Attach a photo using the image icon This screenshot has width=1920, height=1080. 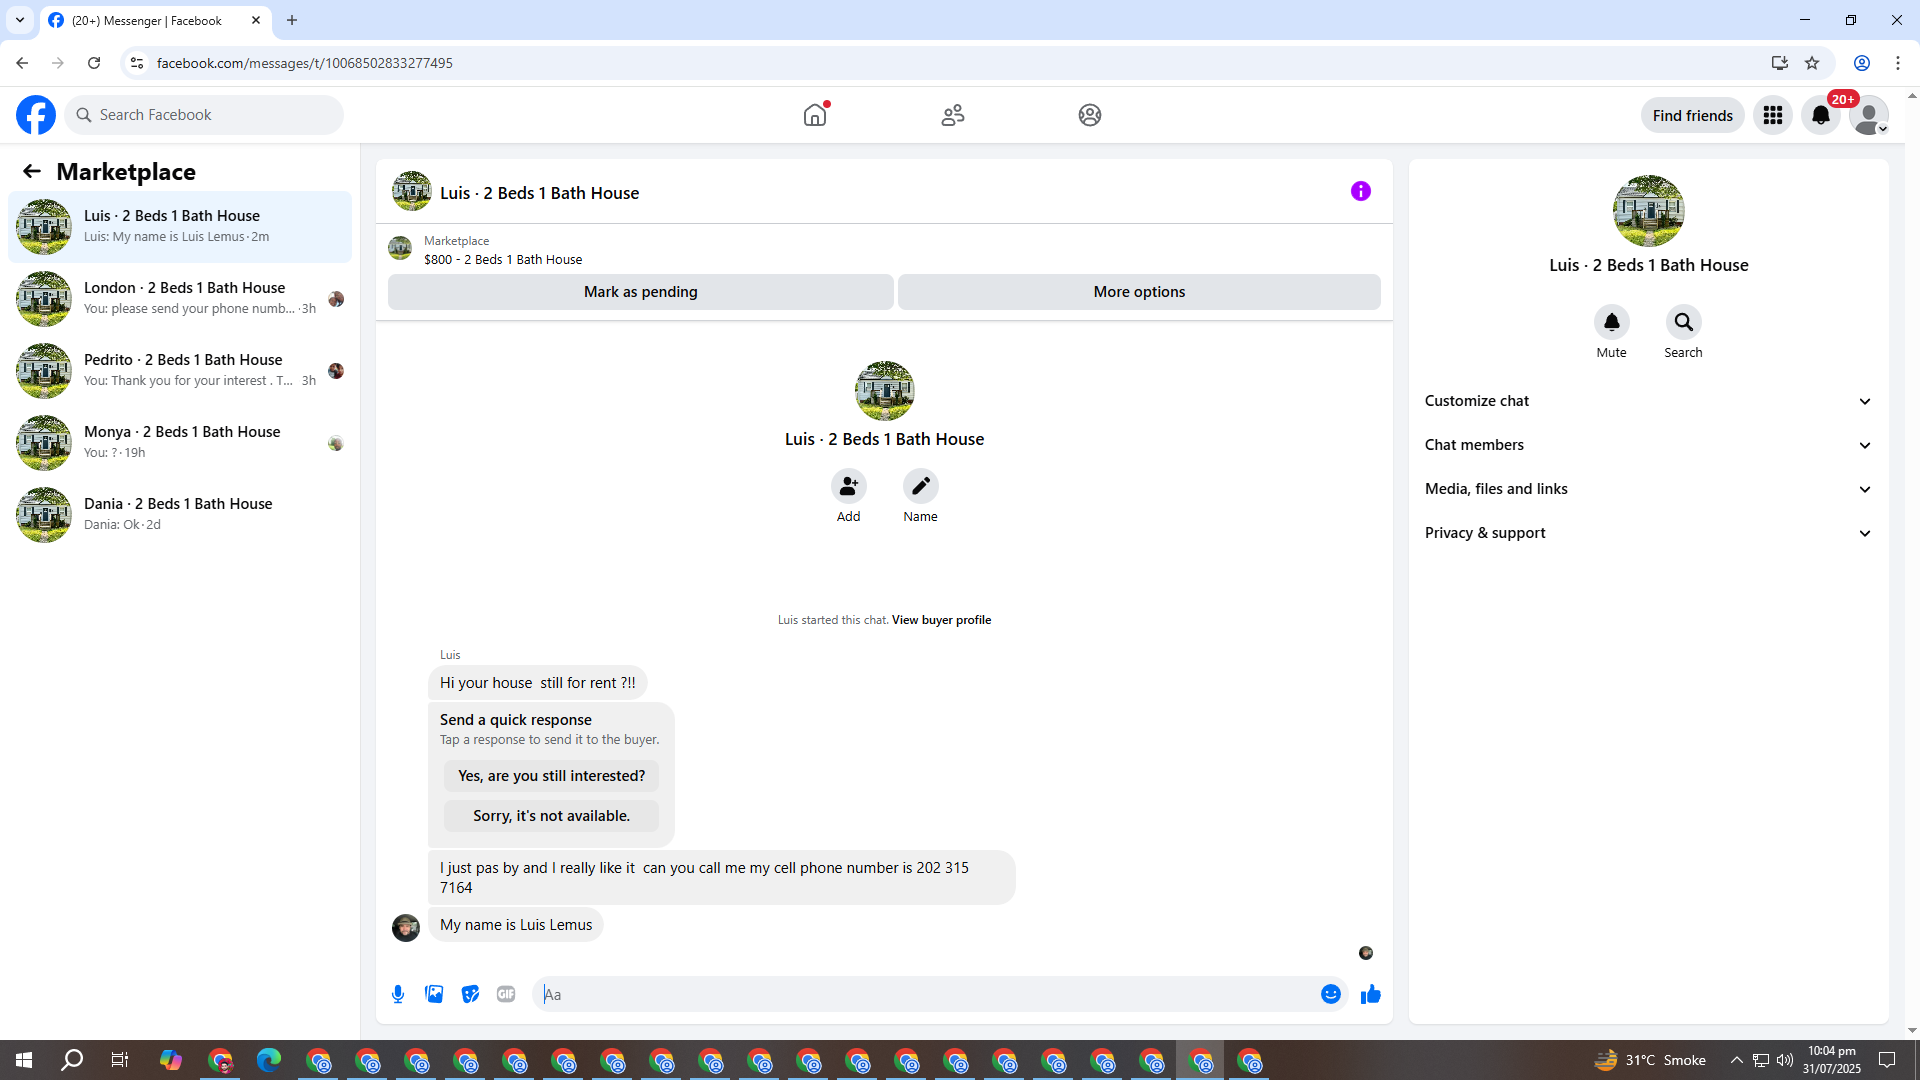[x=434, y=994]
